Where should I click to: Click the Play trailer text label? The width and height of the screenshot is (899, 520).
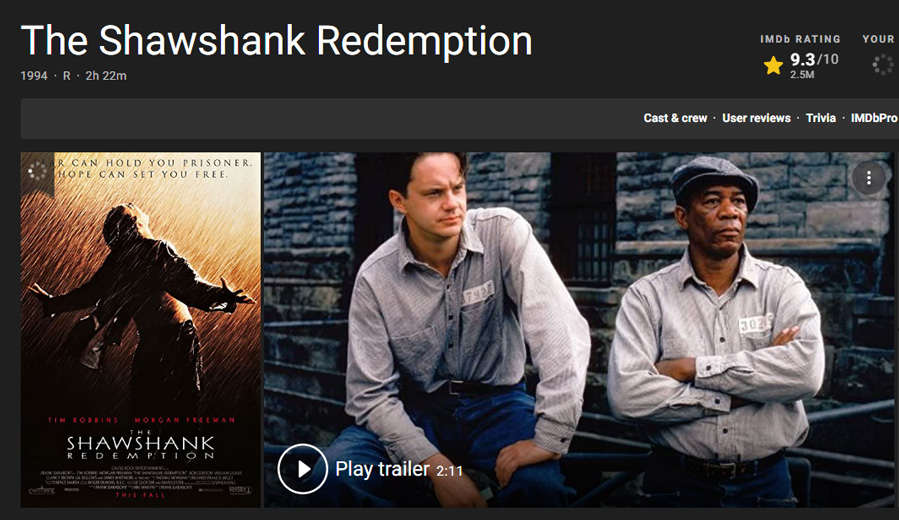pyautogui.click(x=382, y=469)
